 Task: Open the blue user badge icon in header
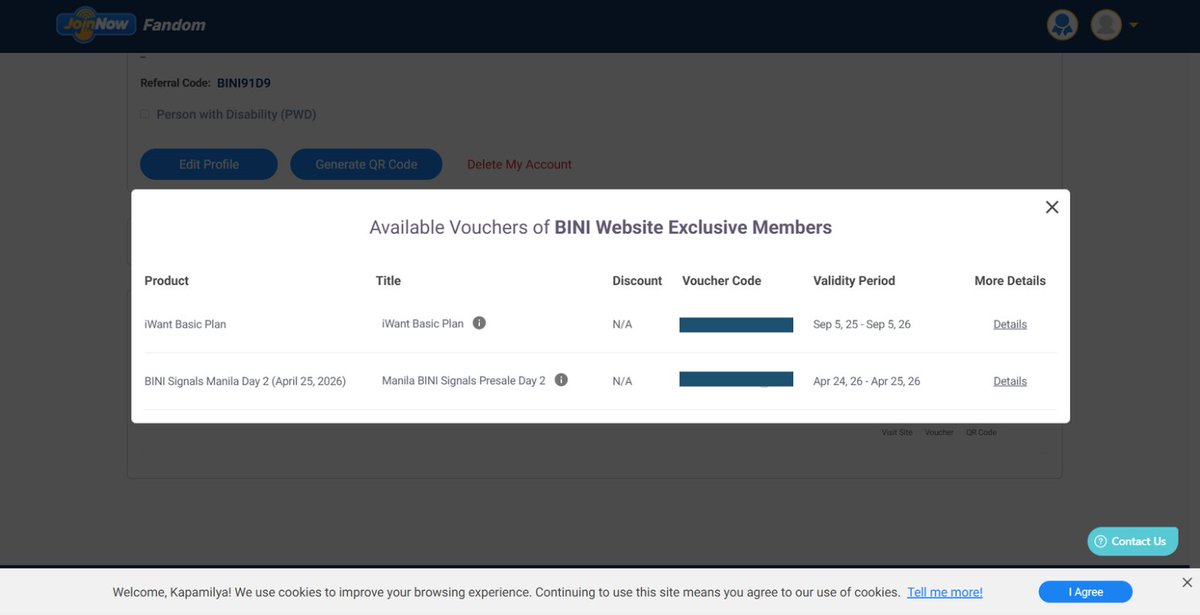[1062, 25]
